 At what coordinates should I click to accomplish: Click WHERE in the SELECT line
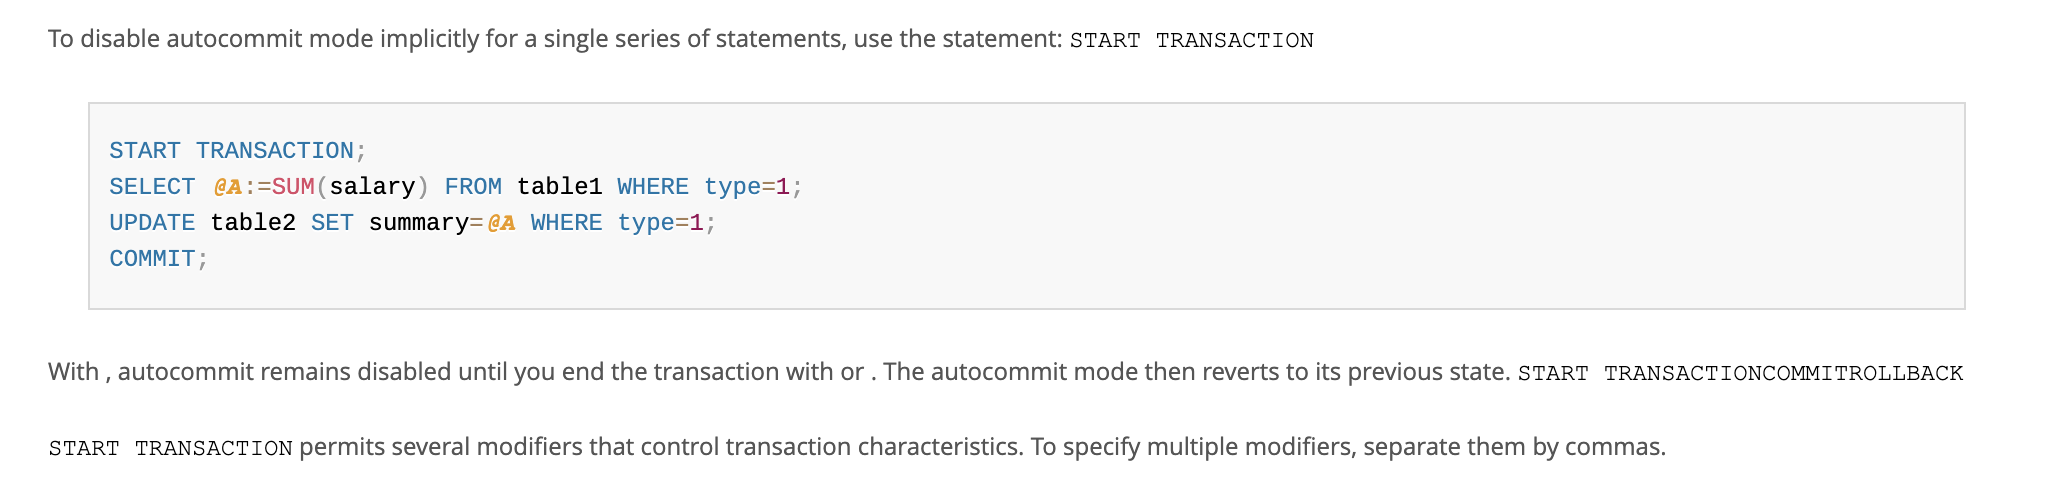(653, 187)
